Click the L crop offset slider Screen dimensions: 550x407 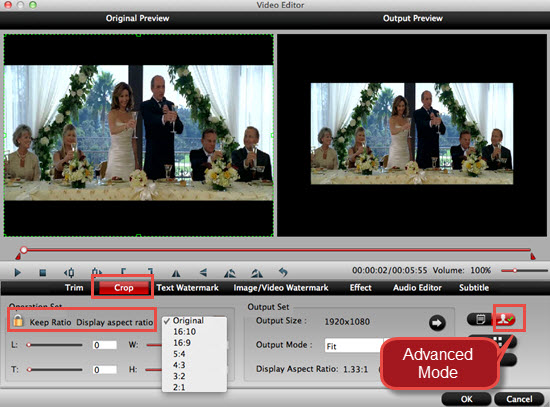pos(54,345)
